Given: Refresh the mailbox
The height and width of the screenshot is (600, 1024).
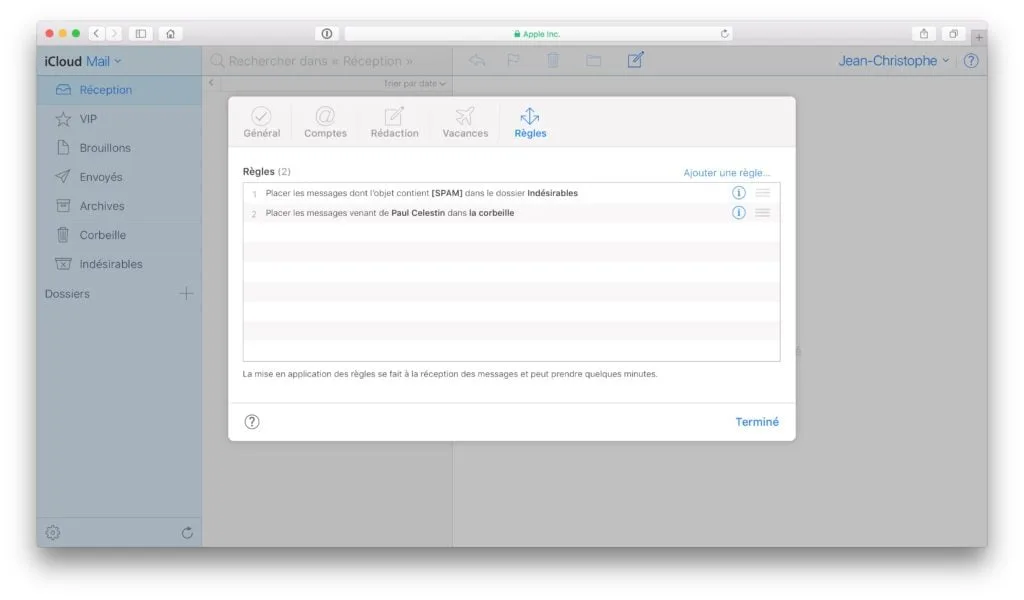Looking at the screenshot, I should (x=186, y=532).
